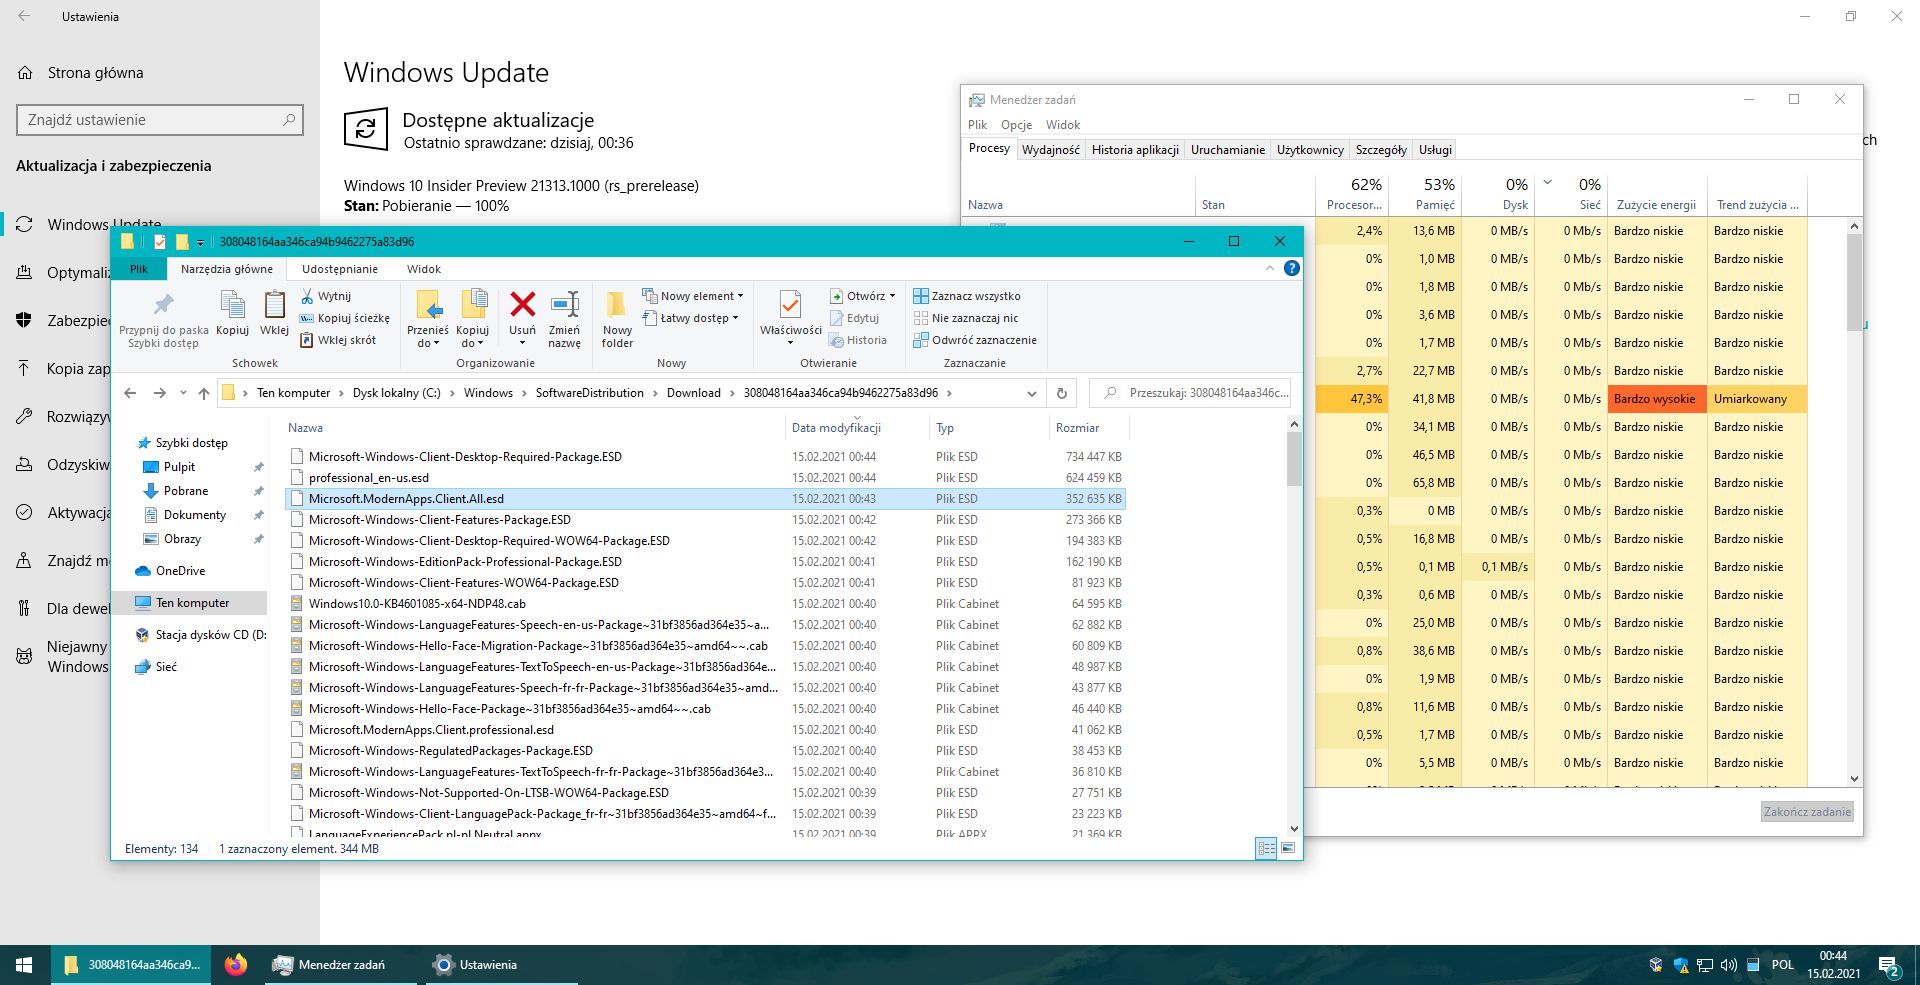Open Firefox from the taskbar
This screenshot has height=985, width=1920.
236,965
